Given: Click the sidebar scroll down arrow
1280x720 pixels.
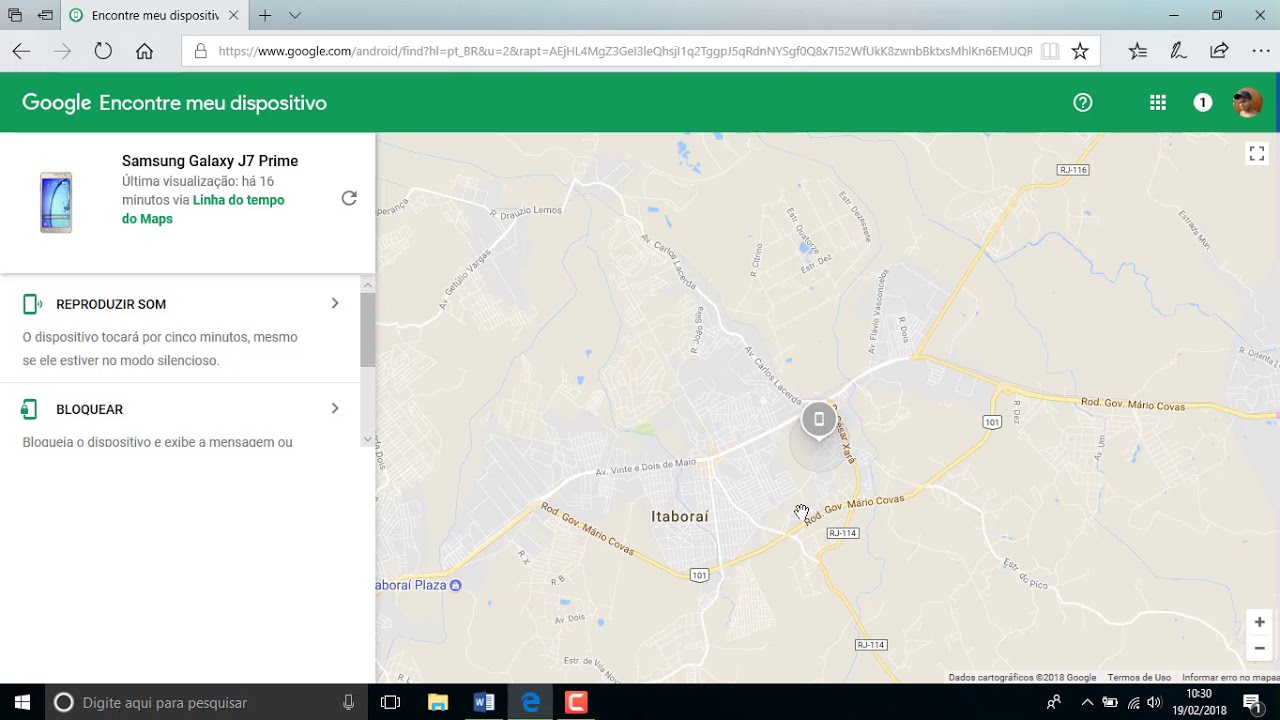Looking at the screenshot, I should (x=367, y=439).
